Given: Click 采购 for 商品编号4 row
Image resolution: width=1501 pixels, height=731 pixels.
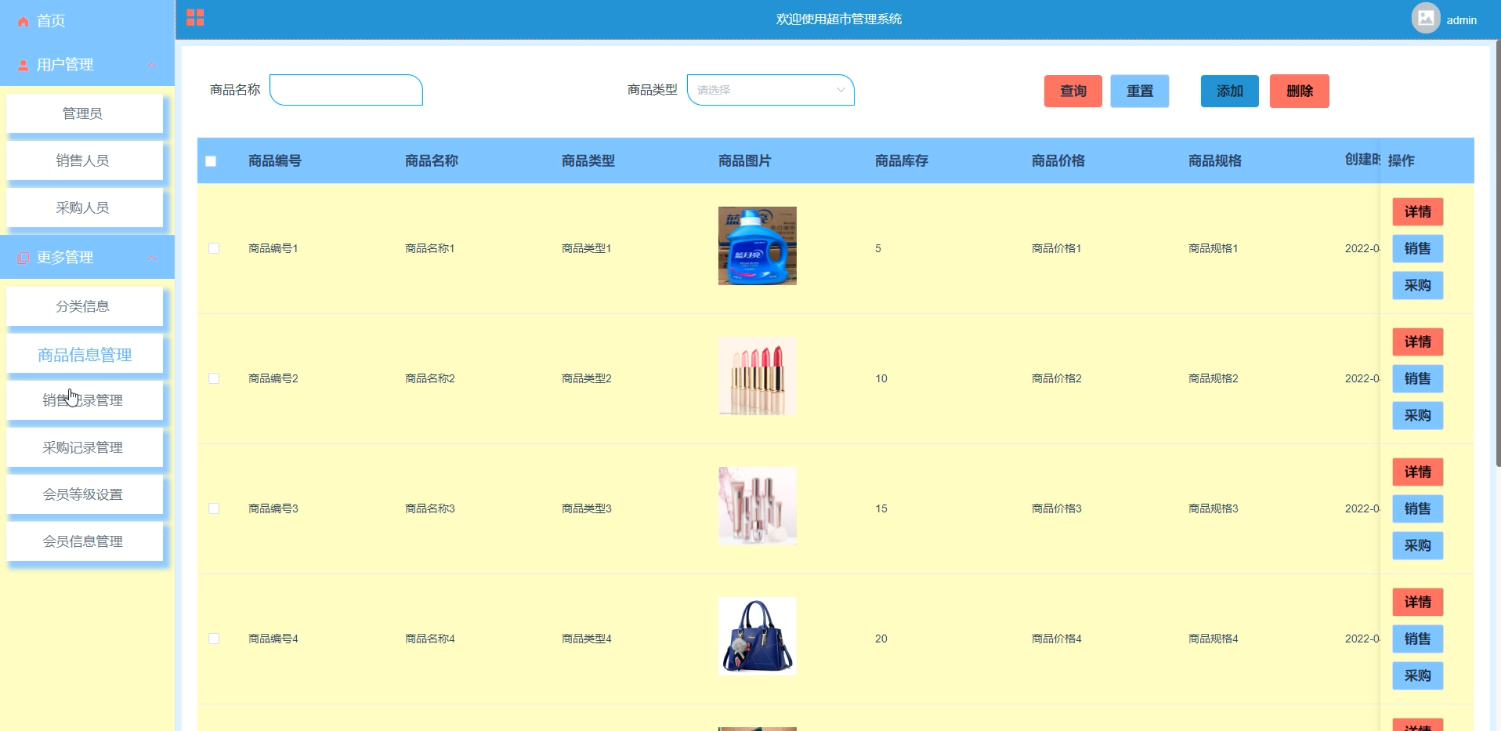Looking at the screenshot, I should point(1418,676).
